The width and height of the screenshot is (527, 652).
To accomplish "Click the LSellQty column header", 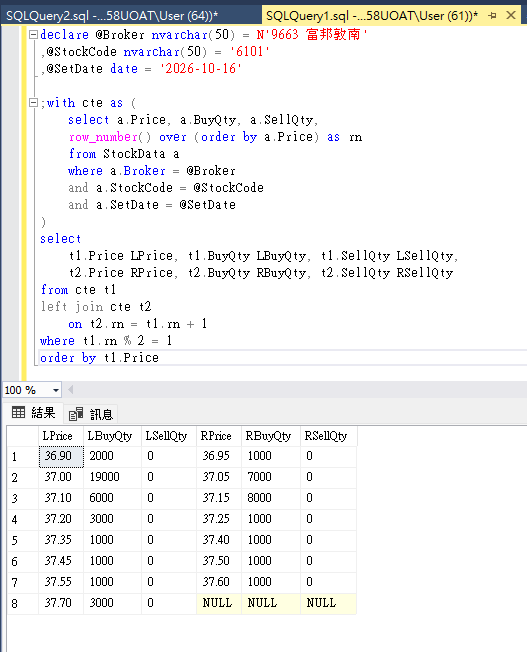I will (169, 436).
